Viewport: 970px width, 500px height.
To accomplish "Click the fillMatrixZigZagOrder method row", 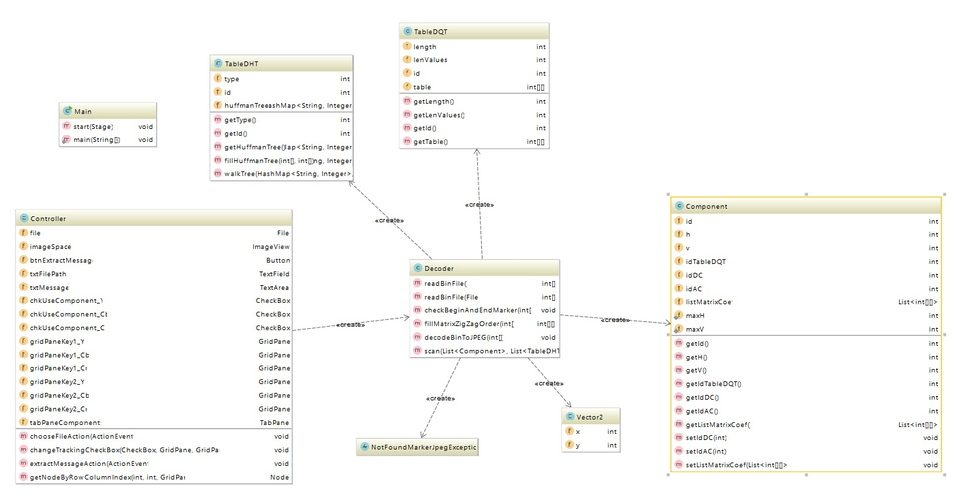I will [485, 324].
